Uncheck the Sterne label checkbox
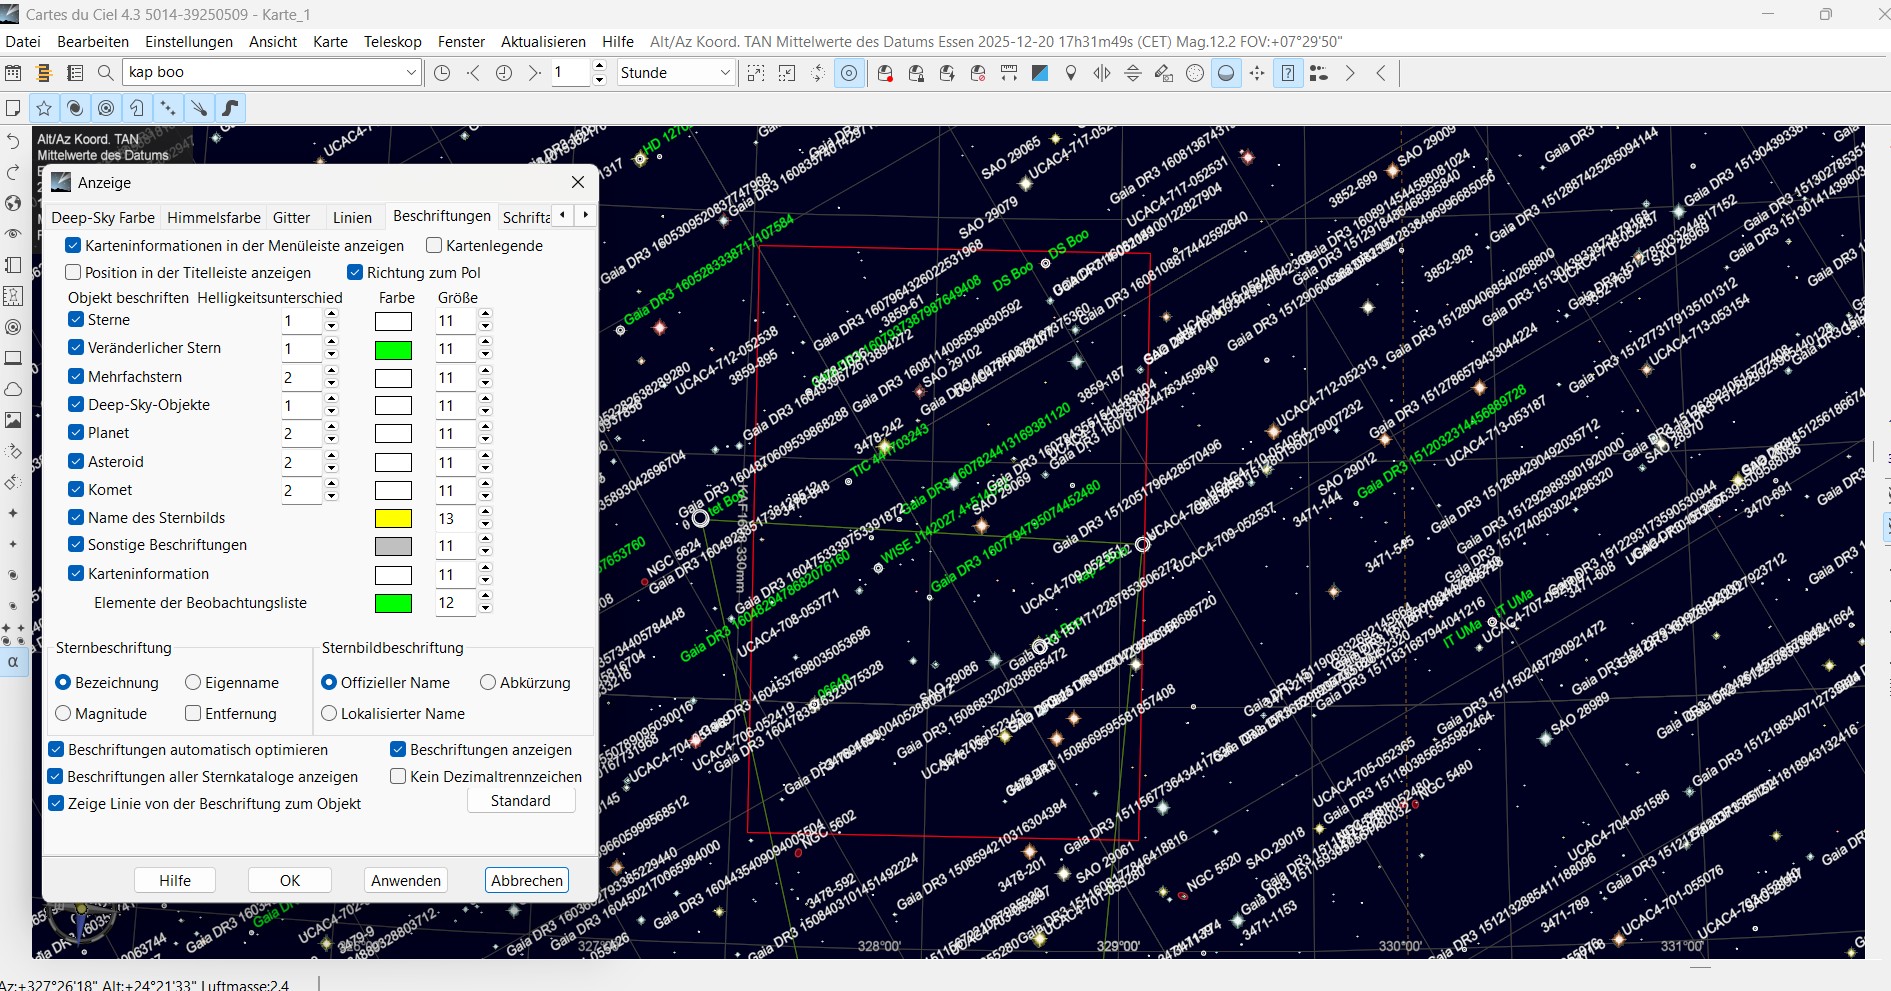This screenshot has height=991, width=1891. point(76,320)
